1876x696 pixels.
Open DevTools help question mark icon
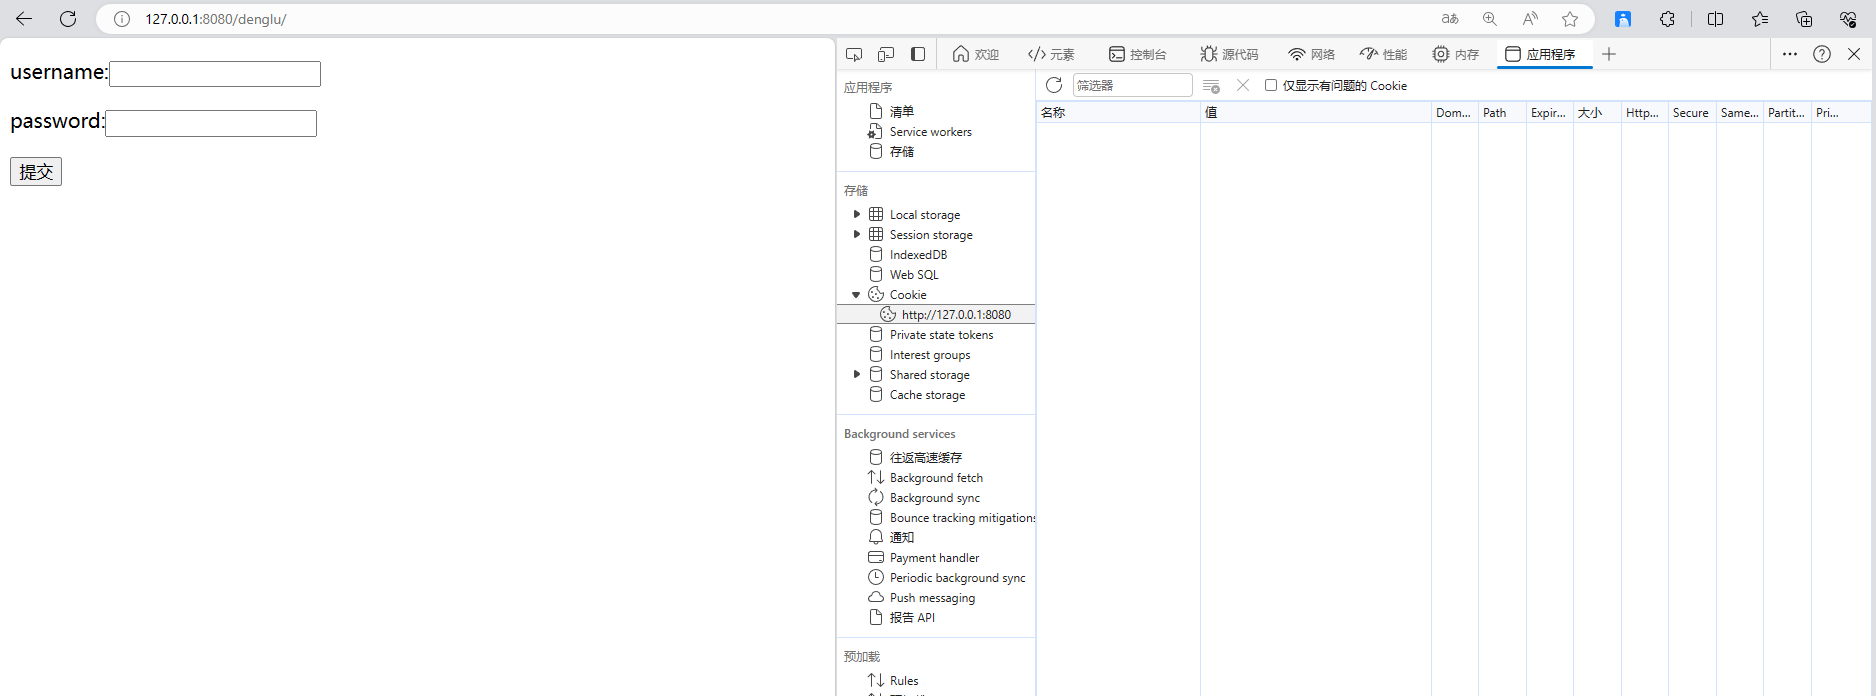click(1822, 54)
